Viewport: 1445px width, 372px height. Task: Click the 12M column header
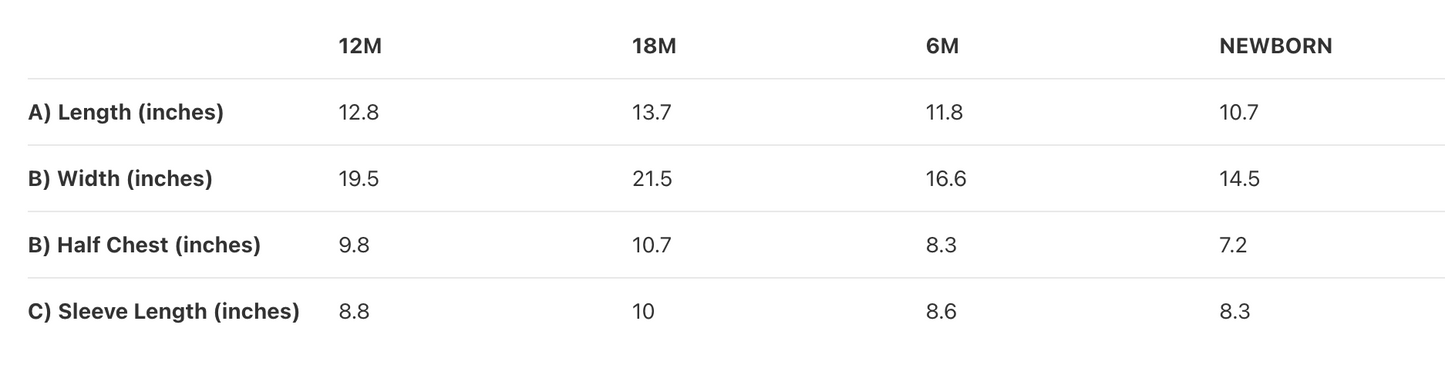[x=360, y=46]
